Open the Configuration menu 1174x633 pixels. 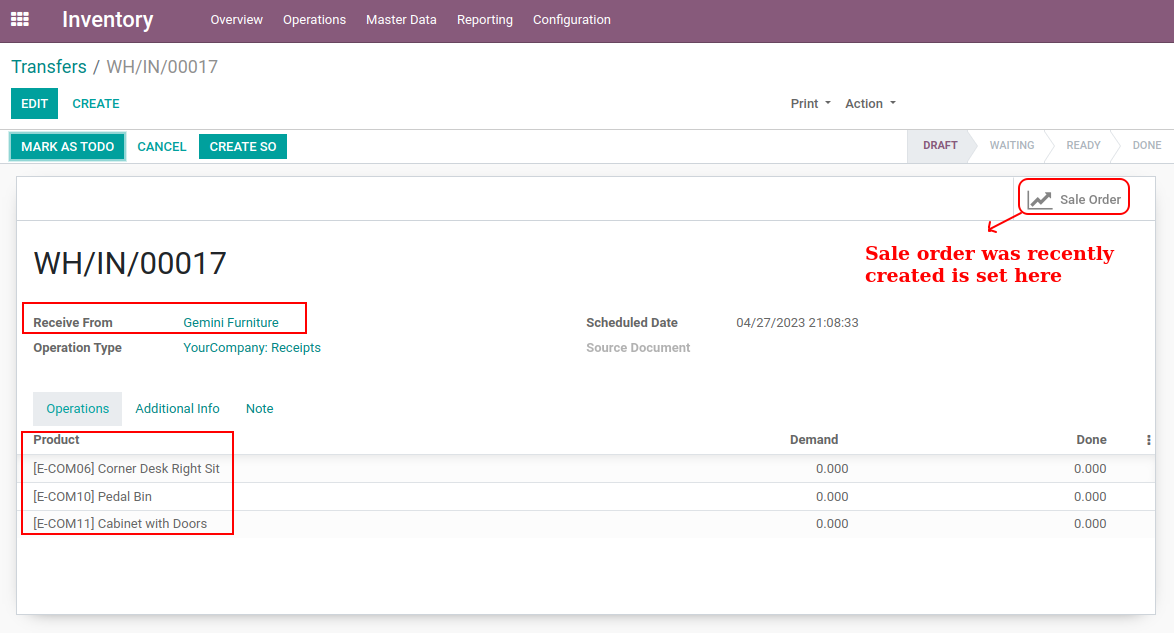(x=571, y=20)
